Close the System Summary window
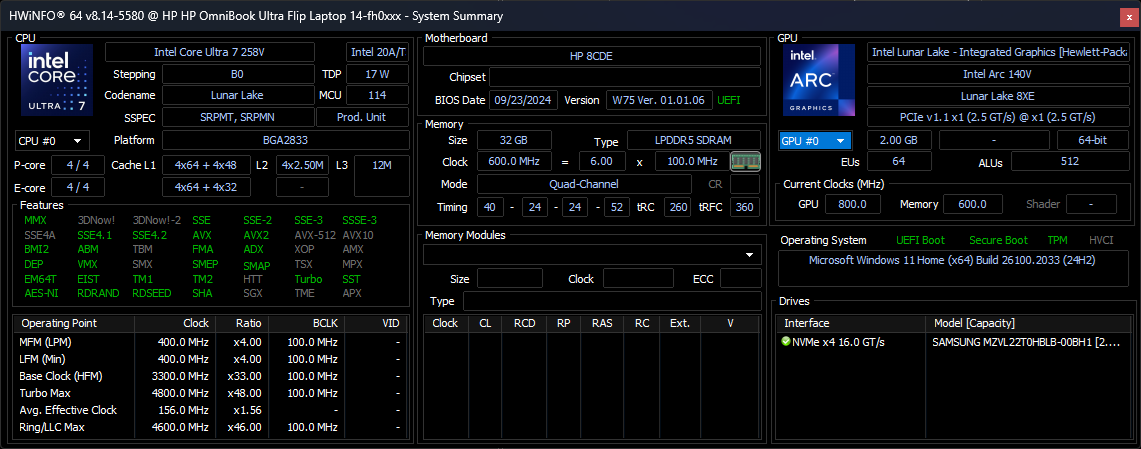1141x449 pixels. (x=1128, y=16)
